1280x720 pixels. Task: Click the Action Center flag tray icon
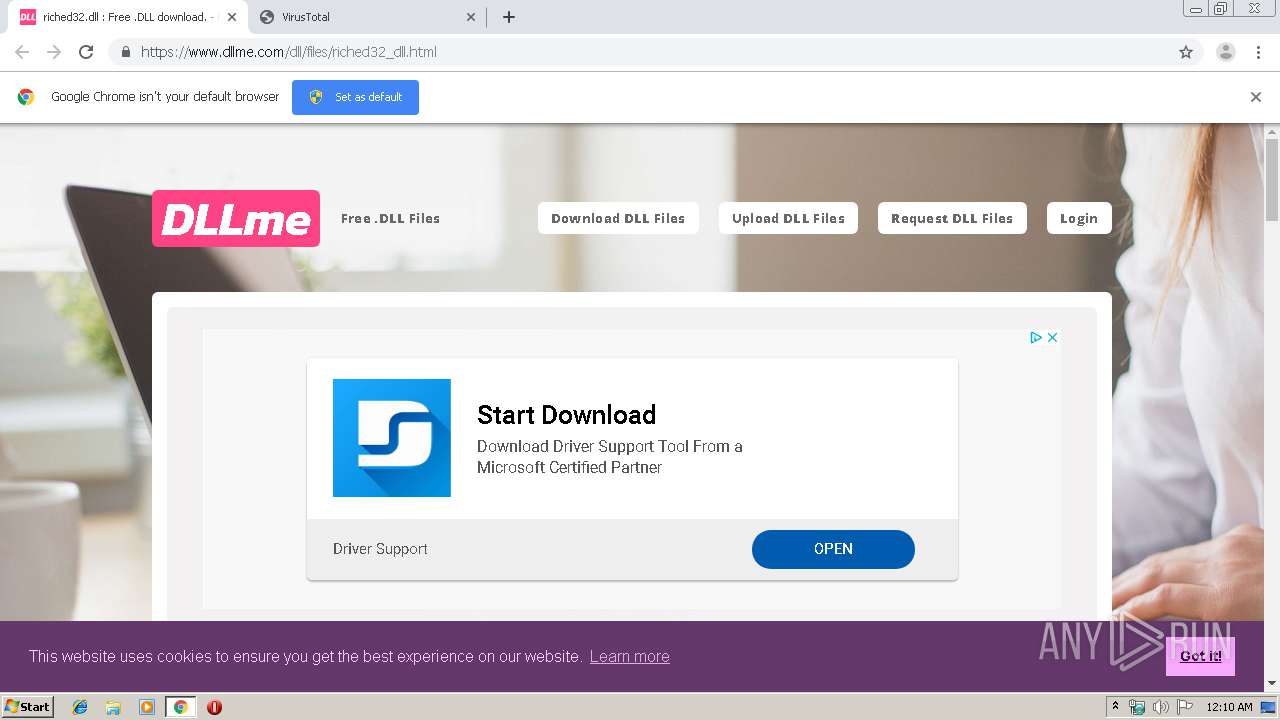pos(1185,707)
